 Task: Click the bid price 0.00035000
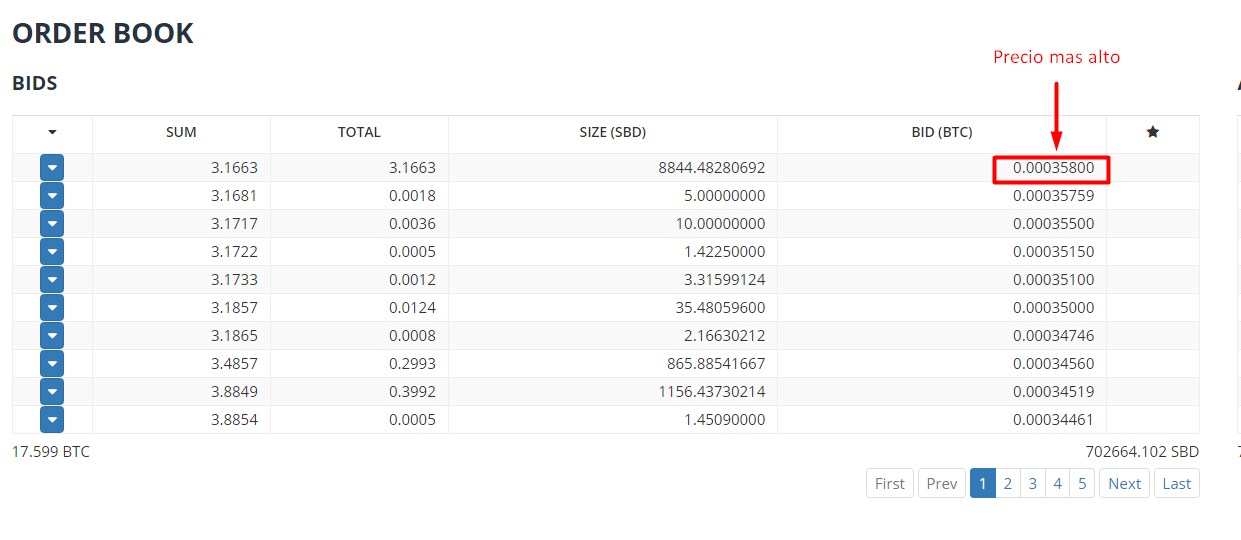click(x=1053, y=308)
